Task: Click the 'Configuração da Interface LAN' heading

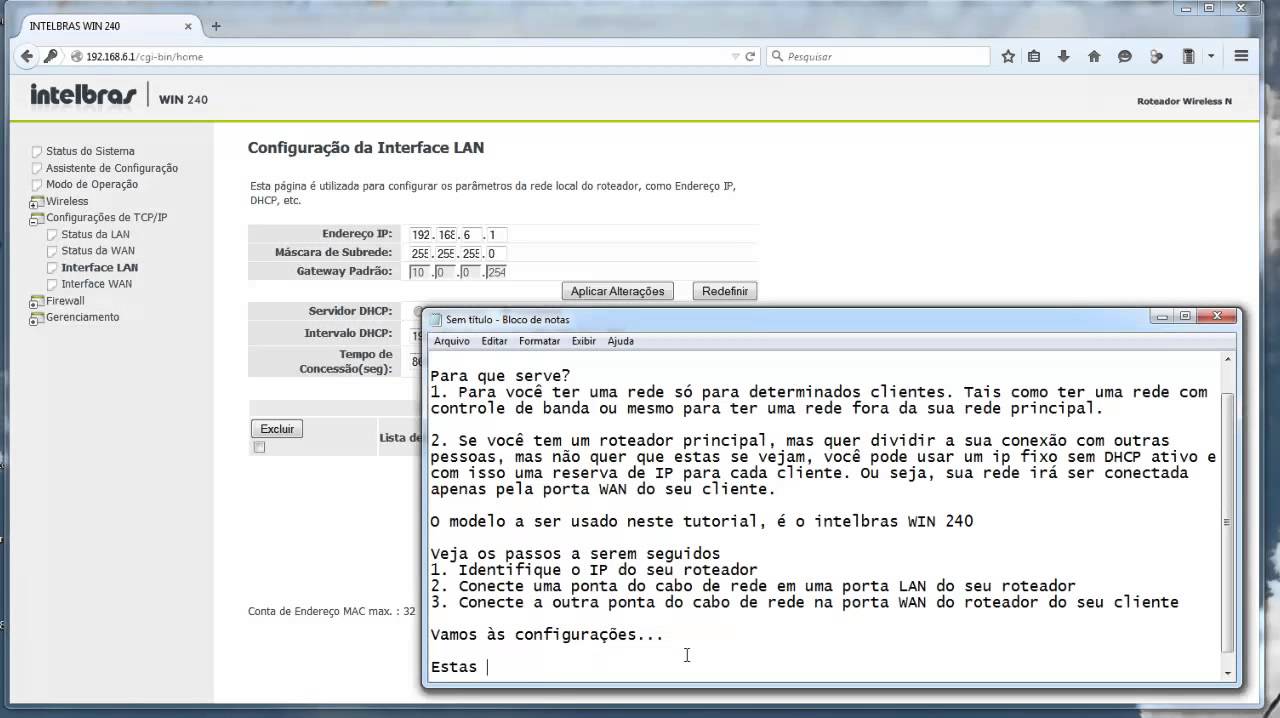Action: [x=366, y=148]
